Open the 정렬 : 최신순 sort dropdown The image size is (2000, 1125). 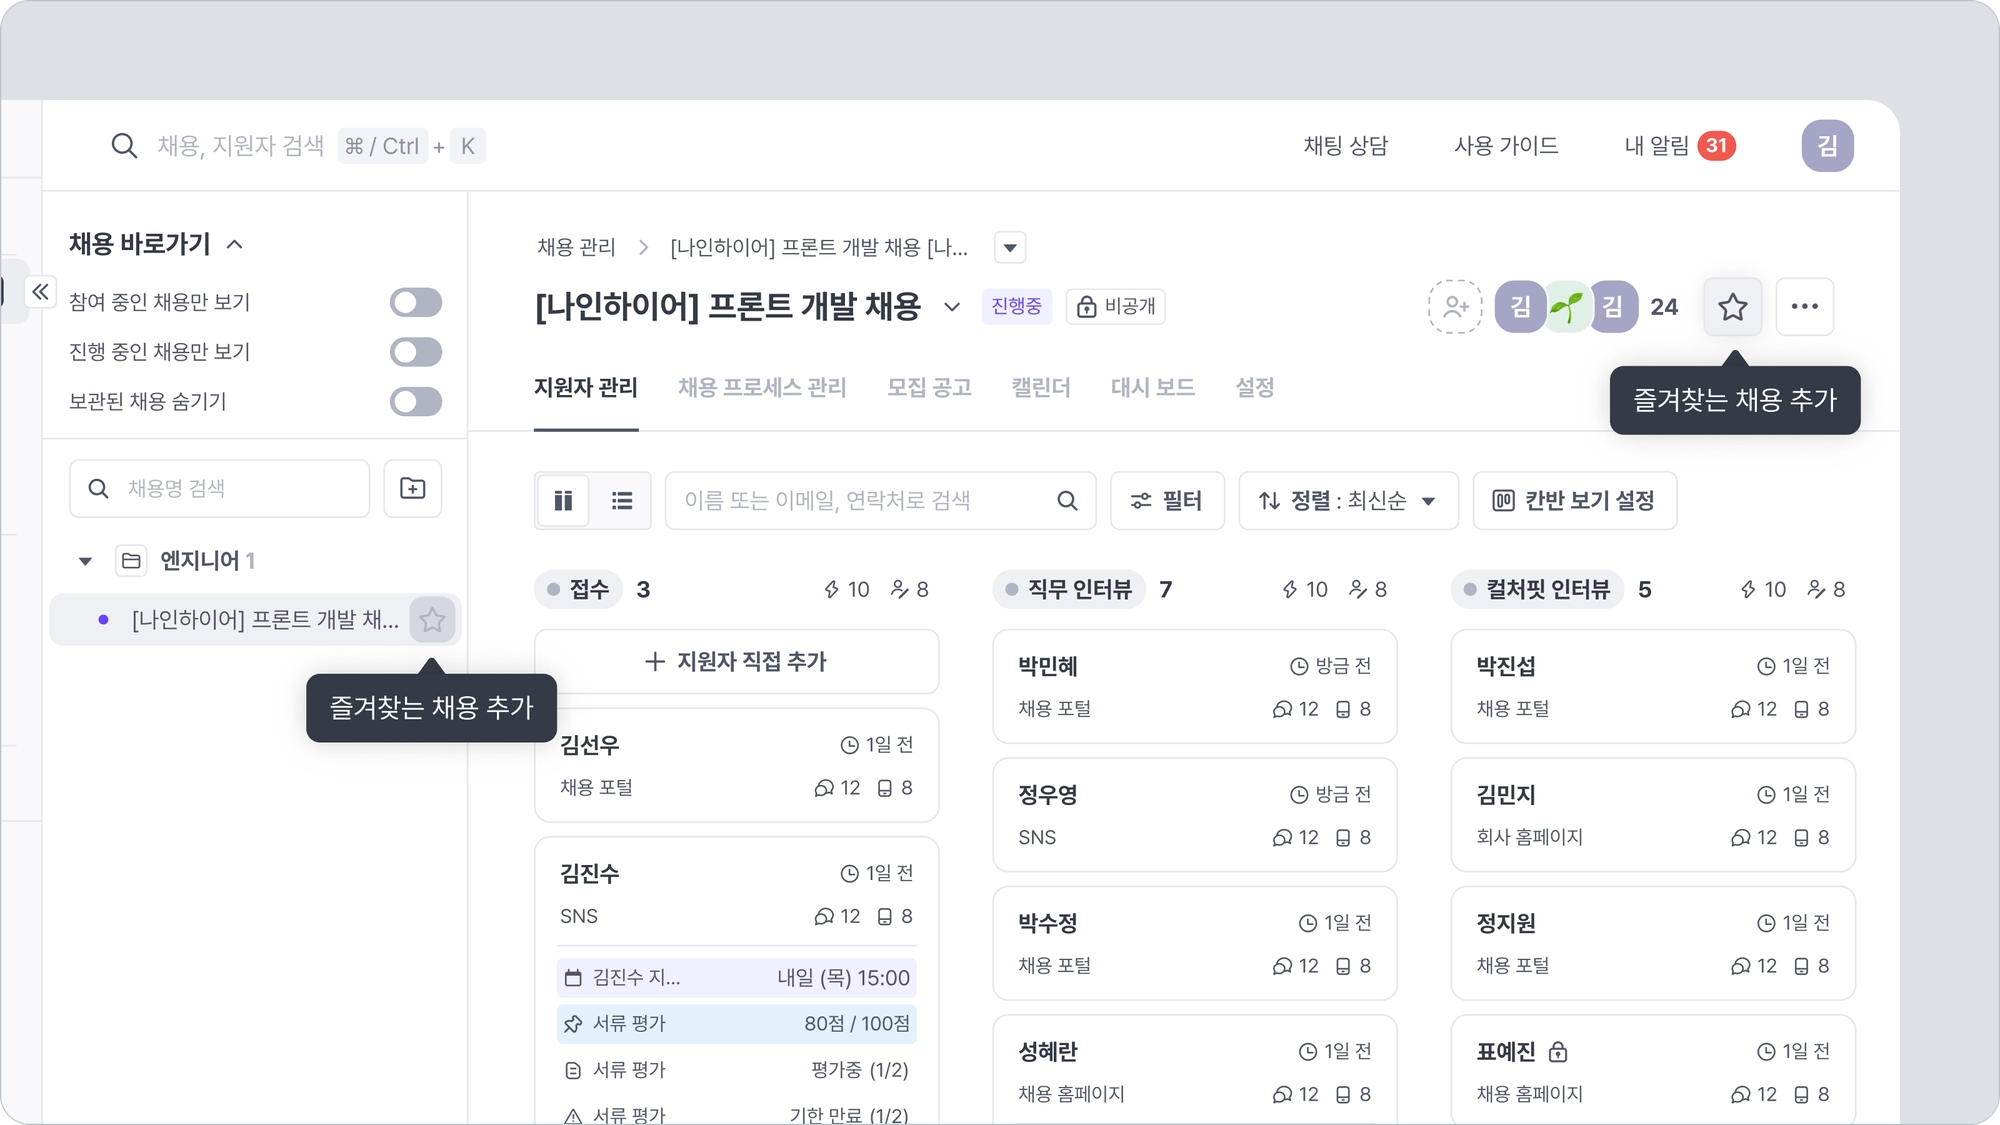pos(1348,500)
